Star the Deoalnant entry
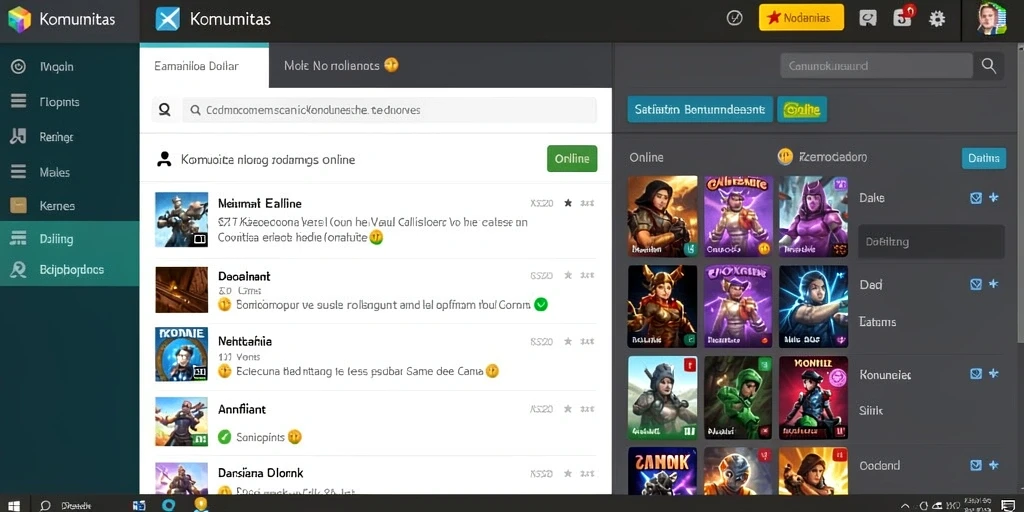Image resolution: width=1024 pixels, height=512 pixels. (x=568, y=276)
